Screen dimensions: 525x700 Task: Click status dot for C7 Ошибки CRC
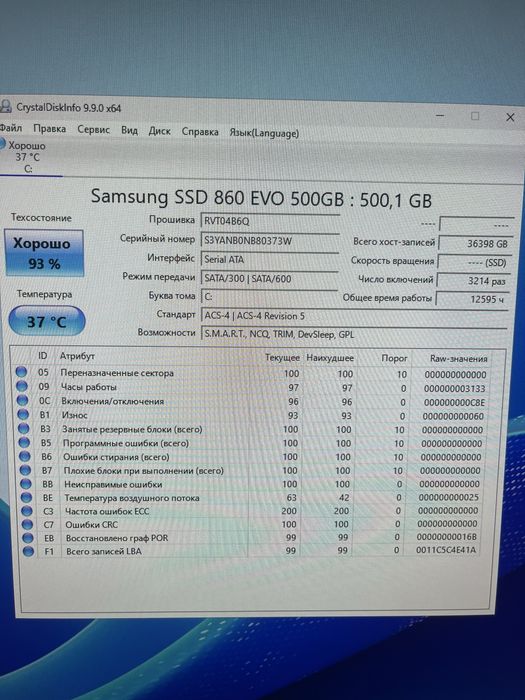coord(27,524)
